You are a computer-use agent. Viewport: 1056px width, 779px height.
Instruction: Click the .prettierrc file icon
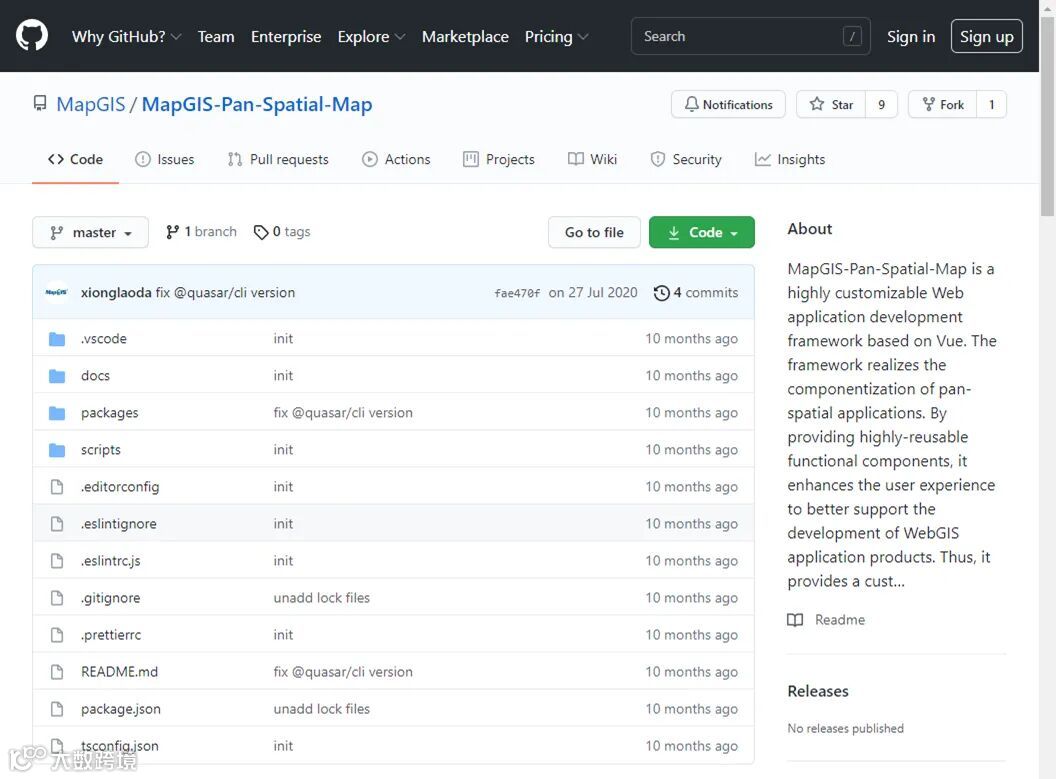click(57, 635)
